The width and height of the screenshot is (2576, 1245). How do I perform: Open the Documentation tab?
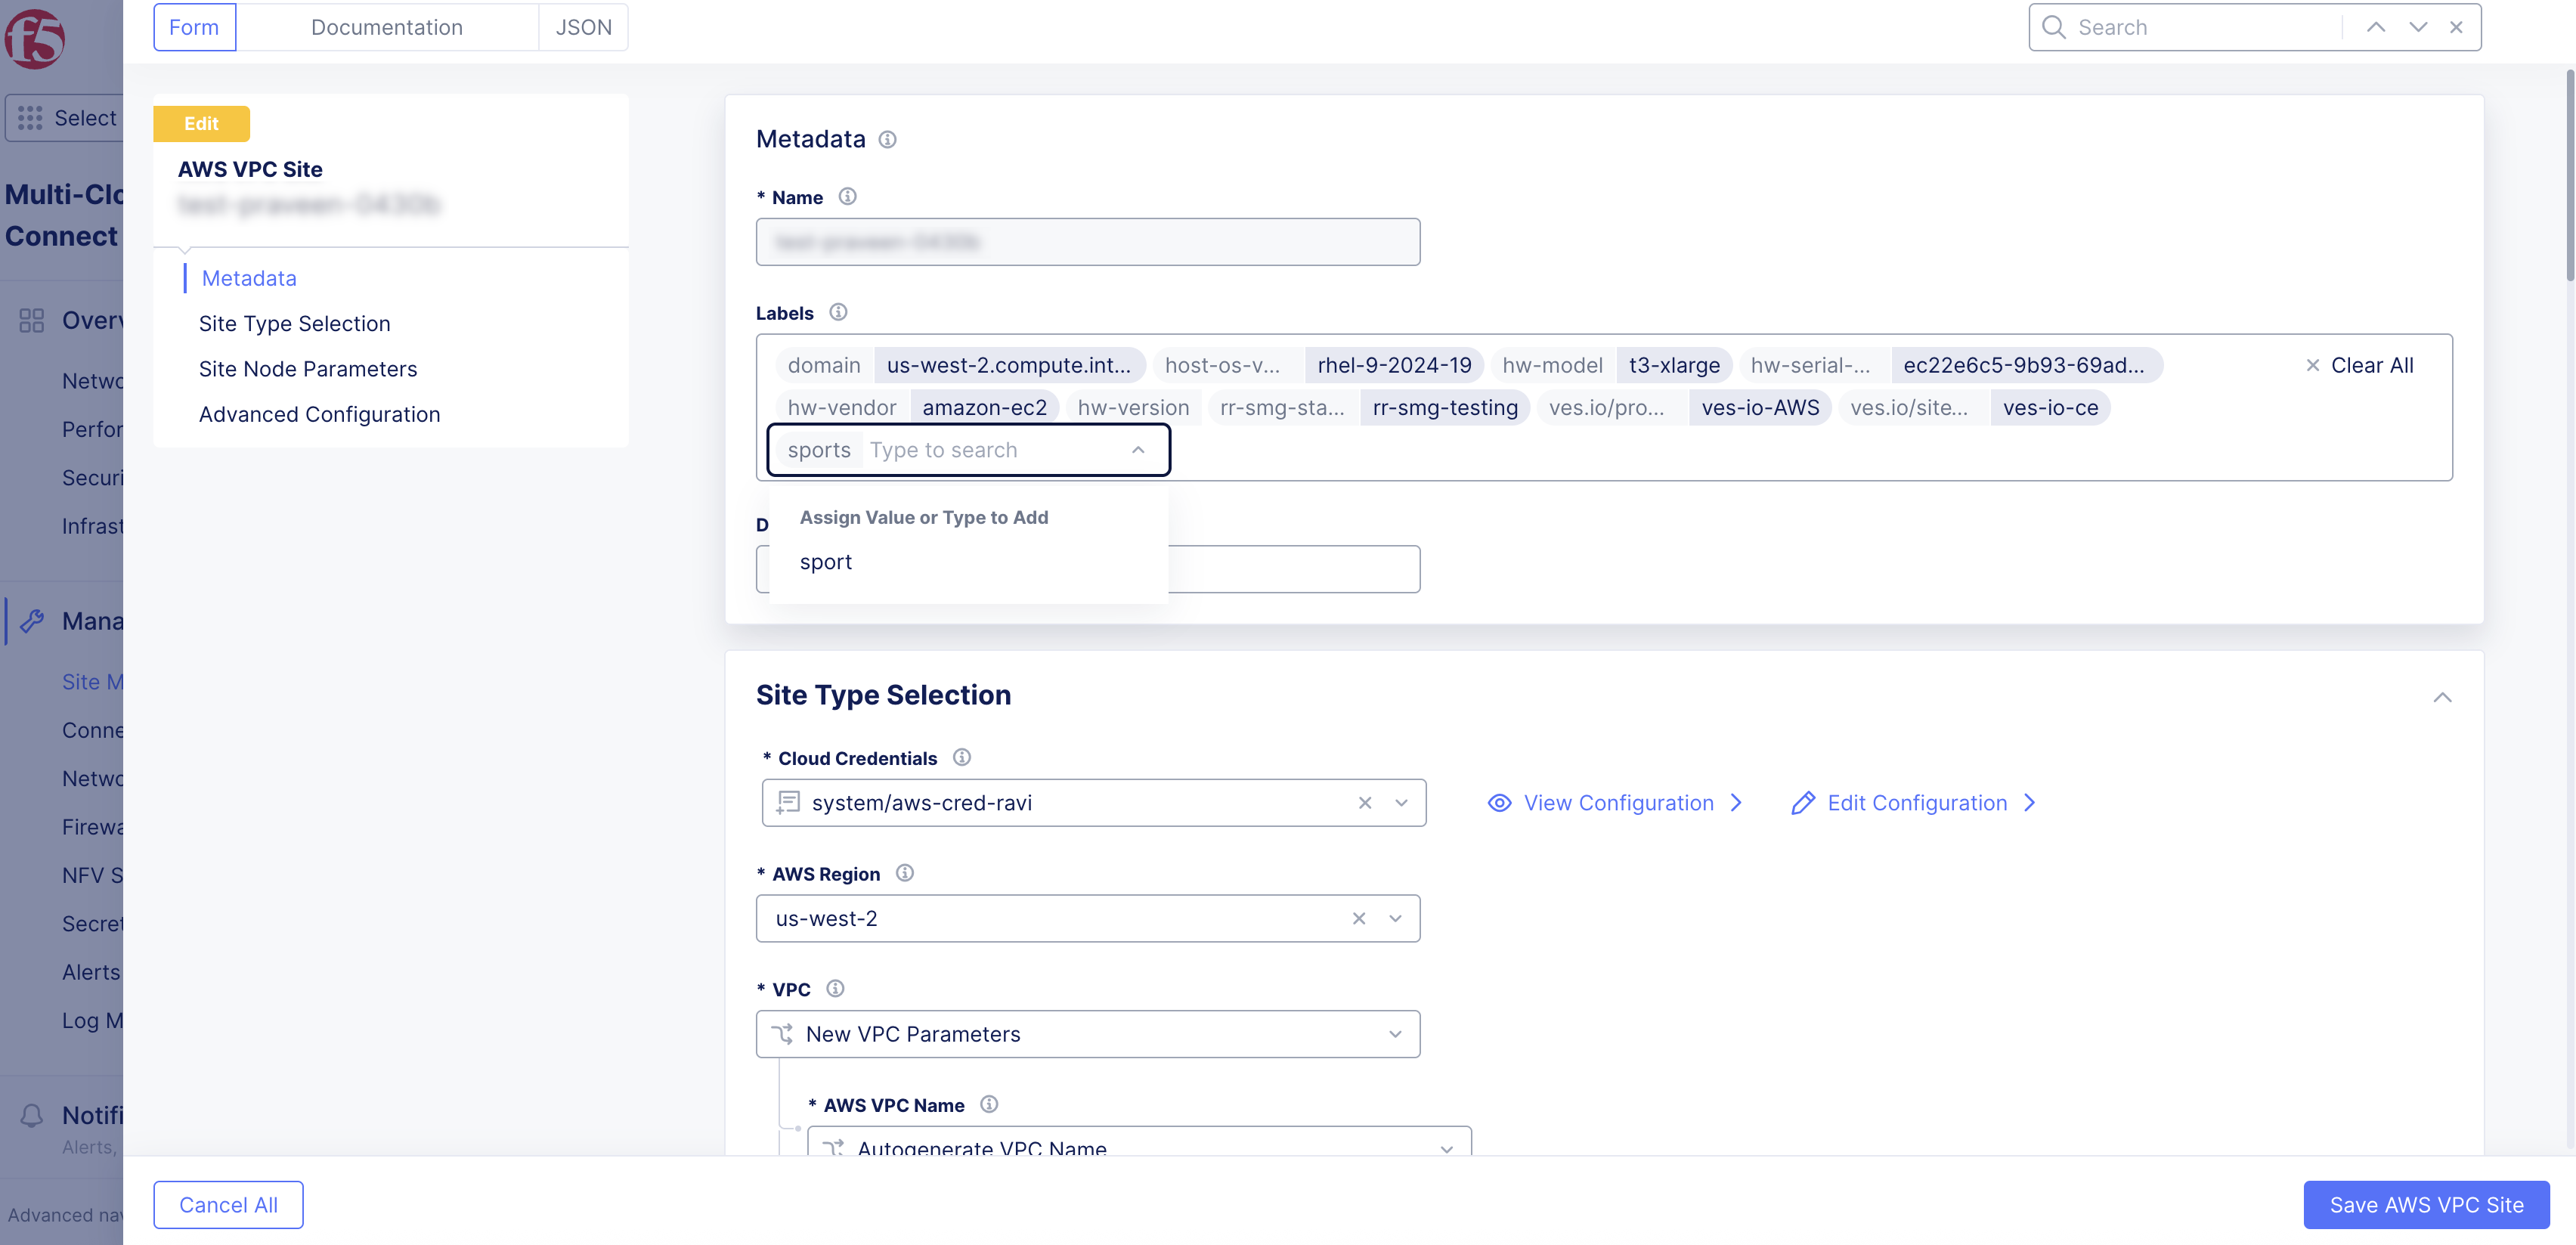pos(387,27)
